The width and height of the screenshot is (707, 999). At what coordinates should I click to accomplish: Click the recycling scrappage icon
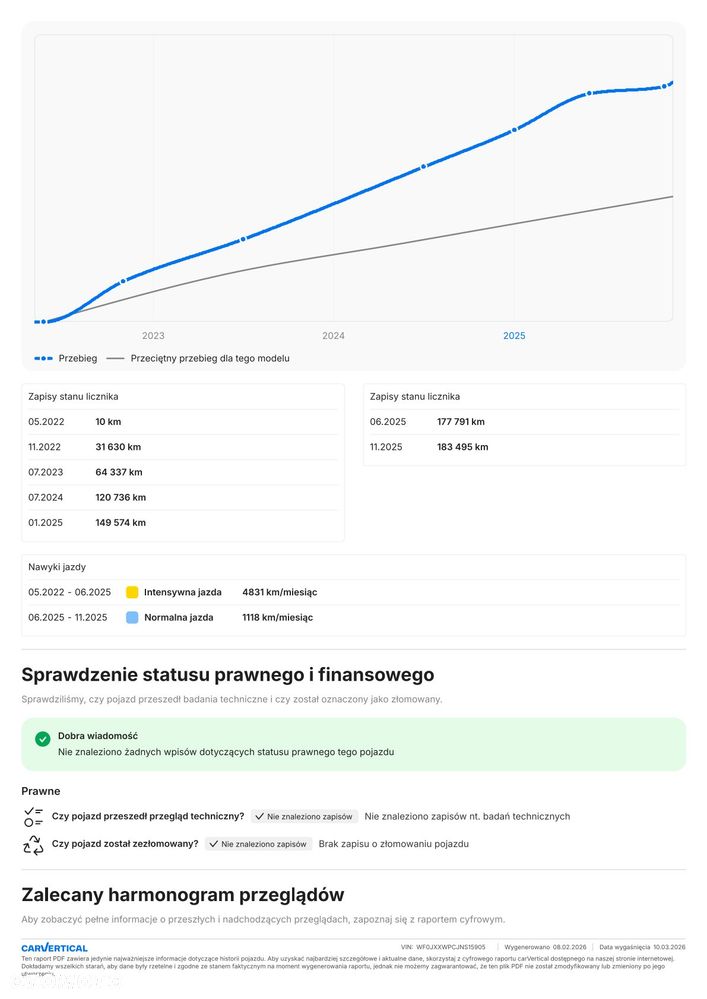point(33,844)
